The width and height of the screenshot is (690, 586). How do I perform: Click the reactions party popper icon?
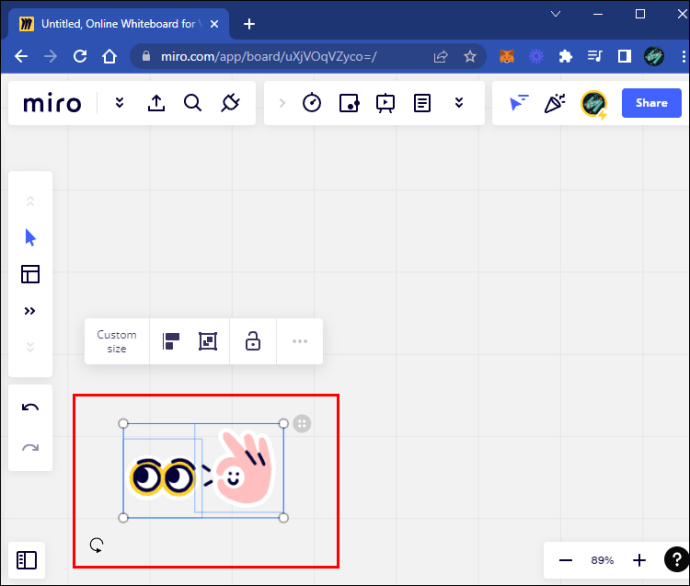(x=555, y=103)
